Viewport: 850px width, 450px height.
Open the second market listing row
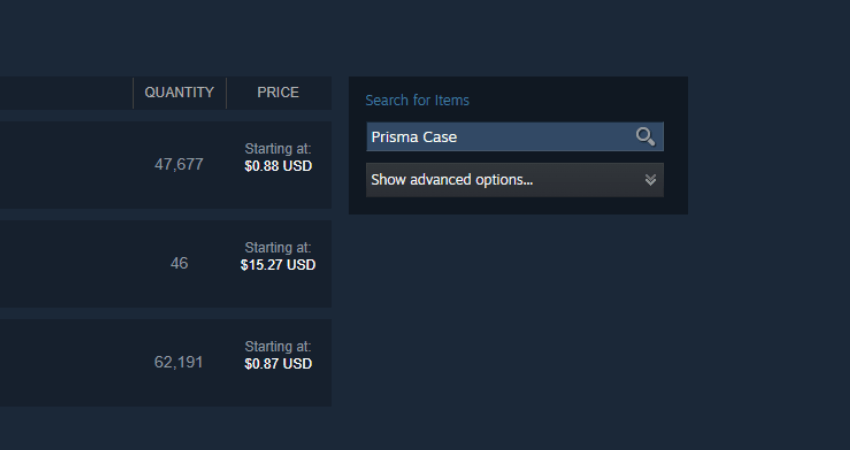tap(165, 263)
